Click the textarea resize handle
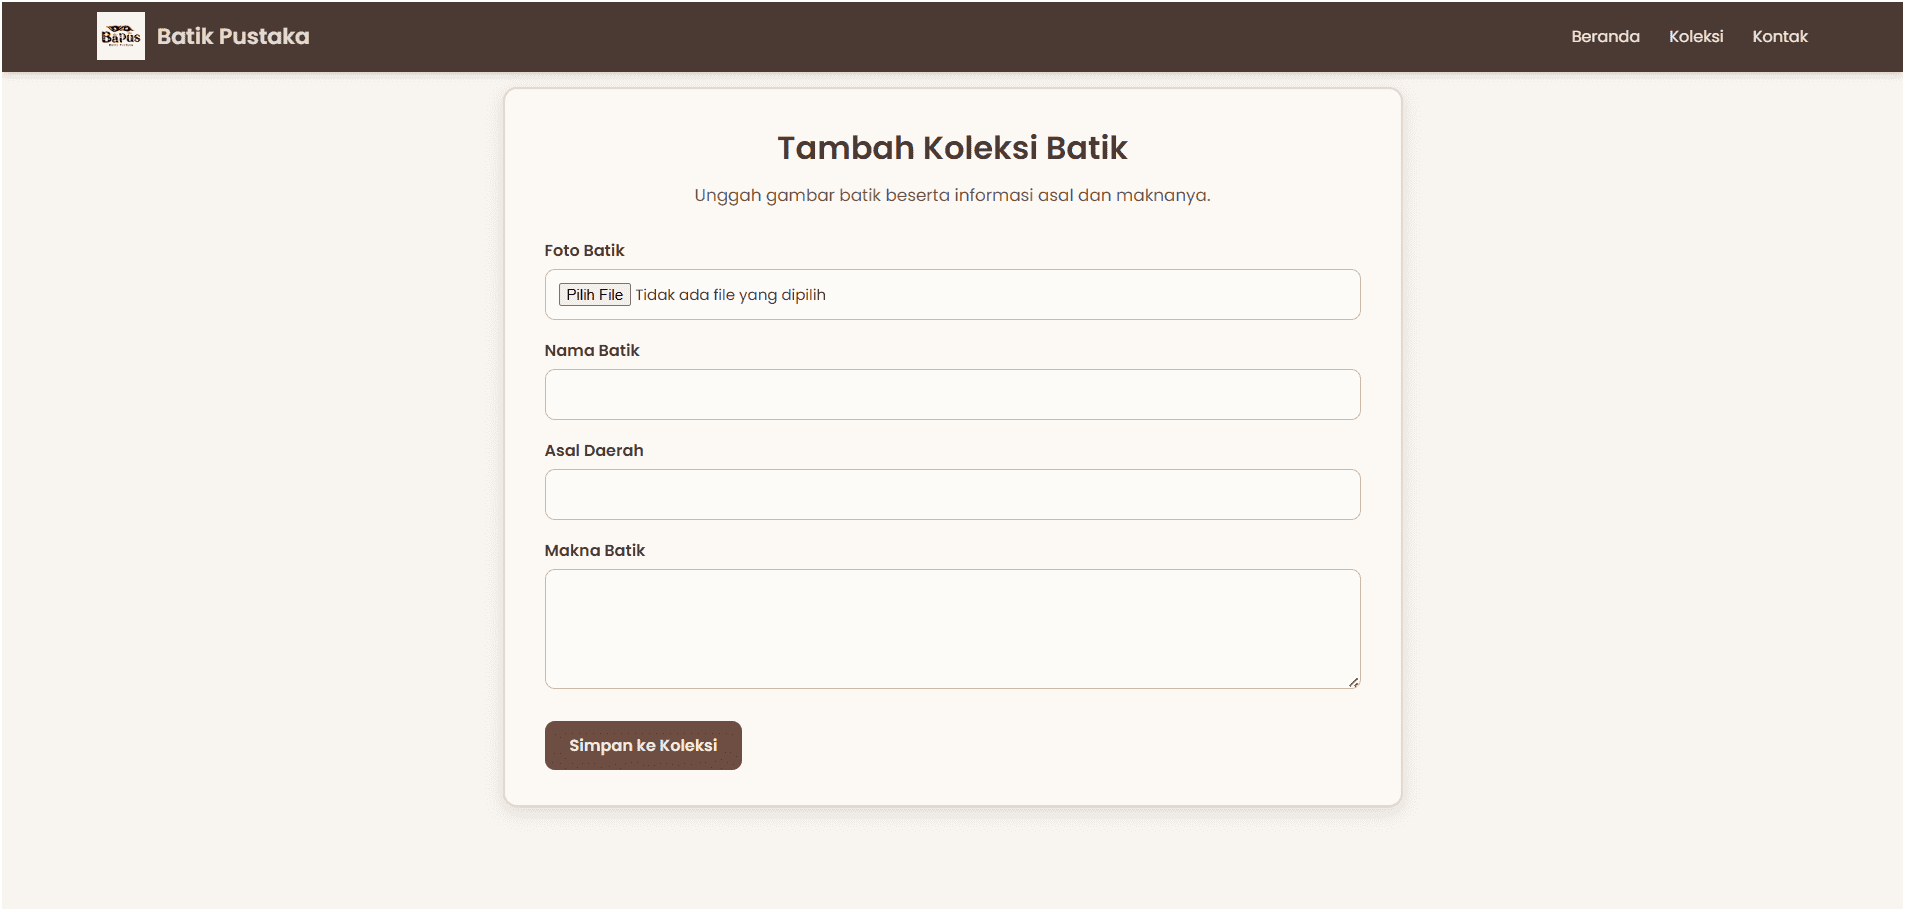 pos(1353,681)
